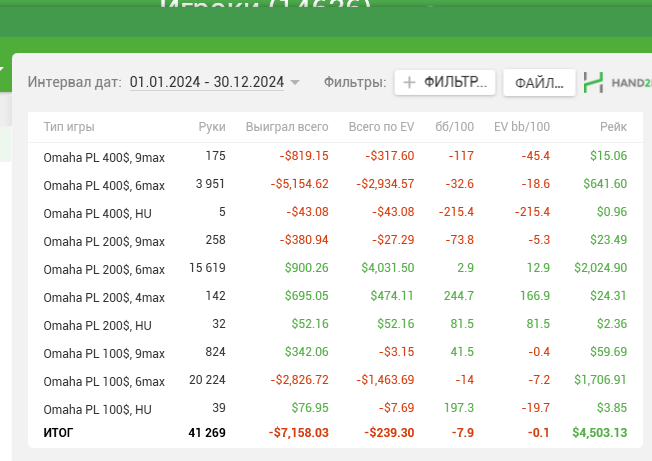
Task: Click the EV bb/100 value 166.9
Action: tap(535, 296)
